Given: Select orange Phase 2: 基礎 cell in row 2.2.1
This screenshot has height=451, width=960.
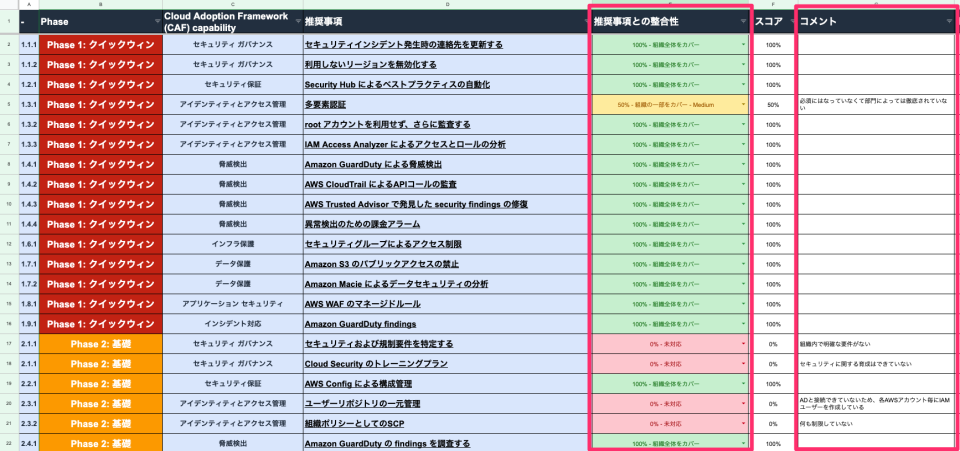Looking at the screenshot, I should (98, 384).
